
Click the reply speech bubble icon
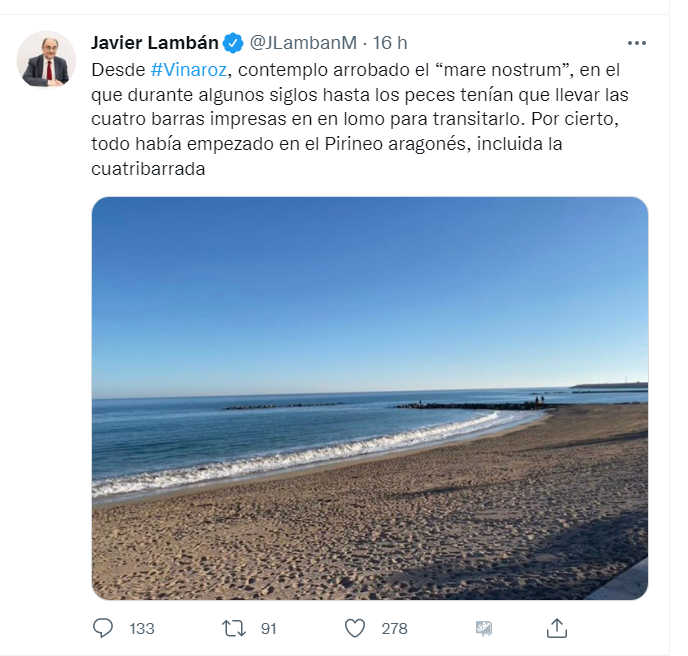coord(103,628)
